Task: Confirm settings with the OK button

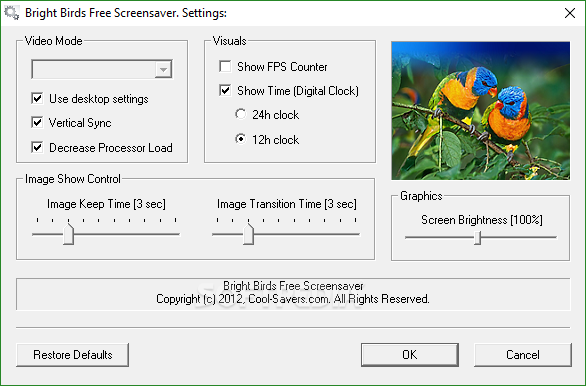Action: click(410, 355)
